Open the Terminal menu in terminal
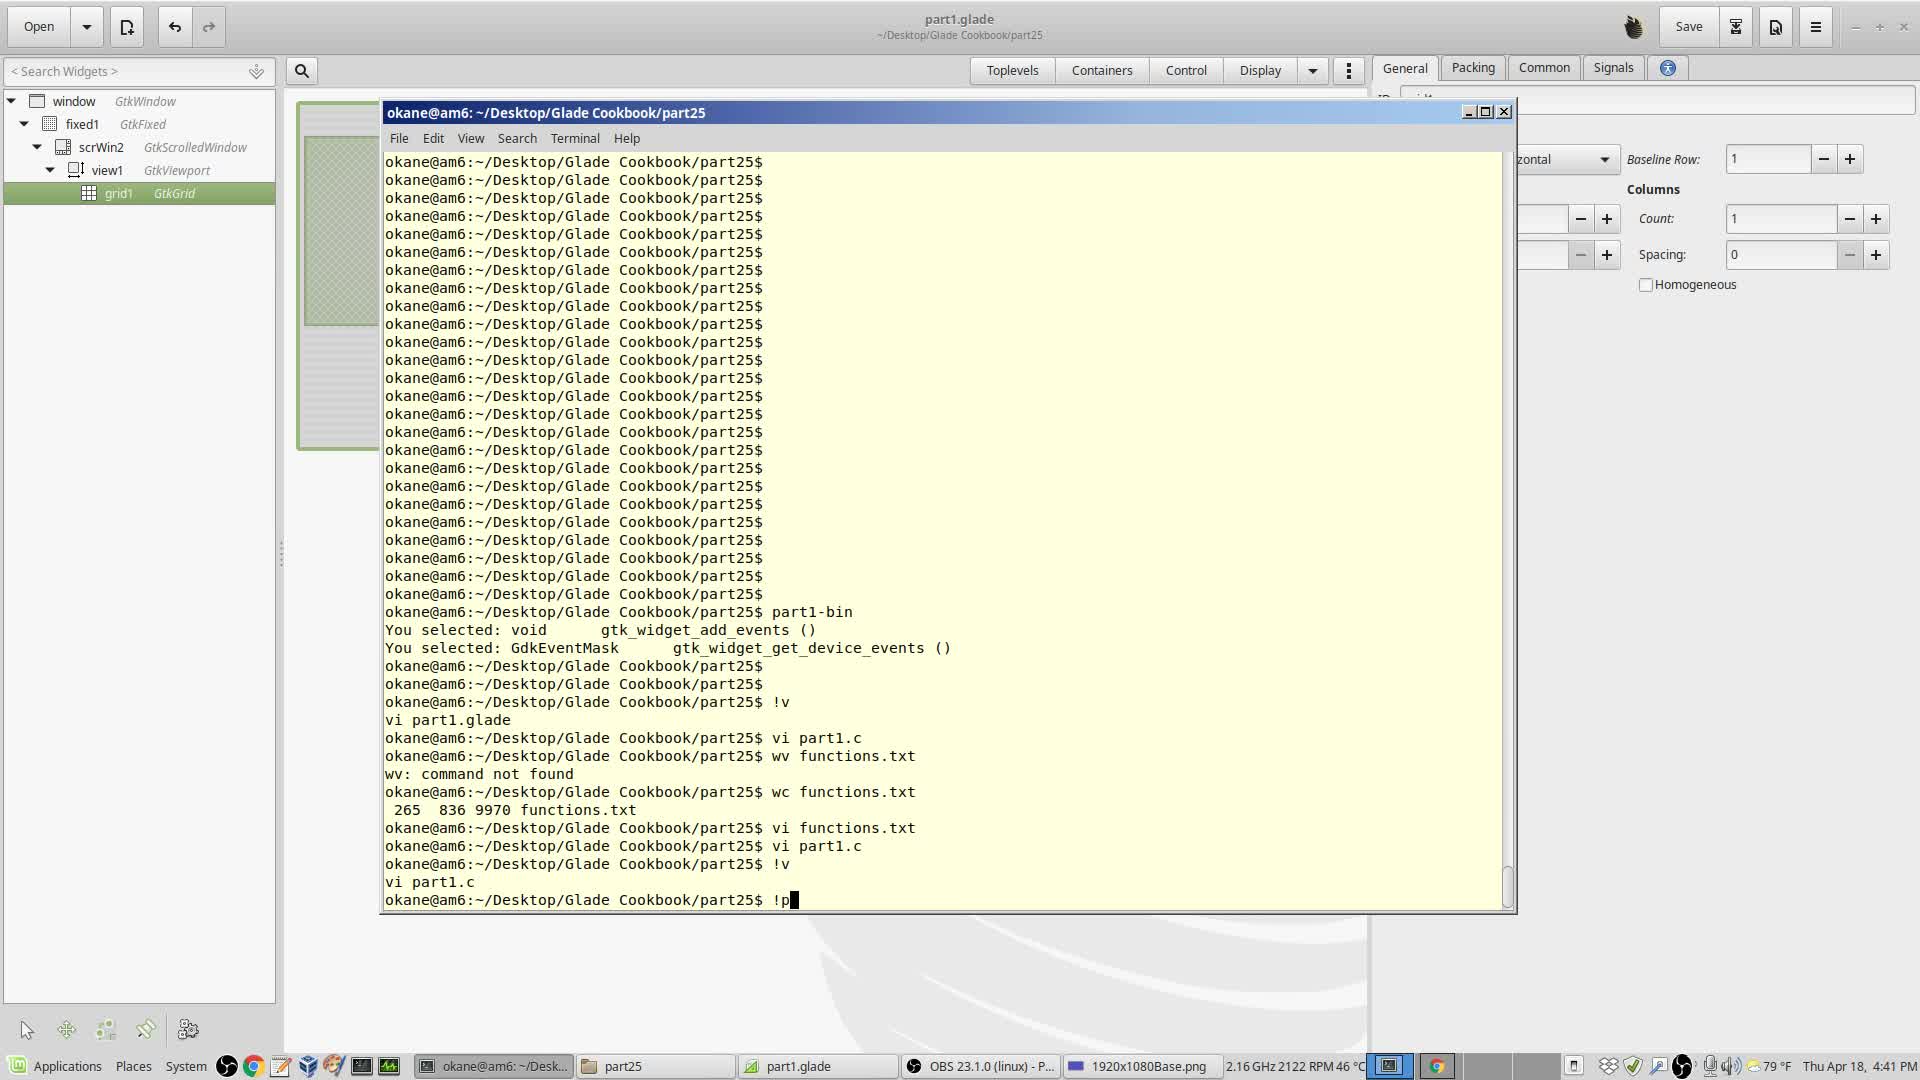Image resolution: width=1920 pixels, height=1080 pixels. tap(575, 139)
